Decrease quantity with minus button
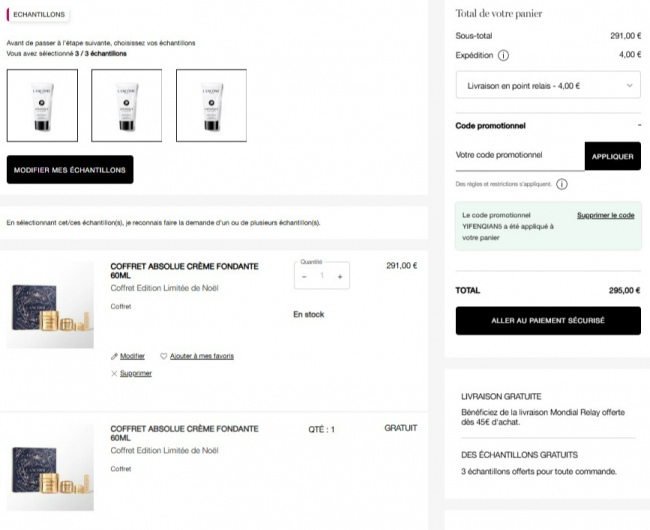This screenshot has width=650, height=530. point(304,276)
